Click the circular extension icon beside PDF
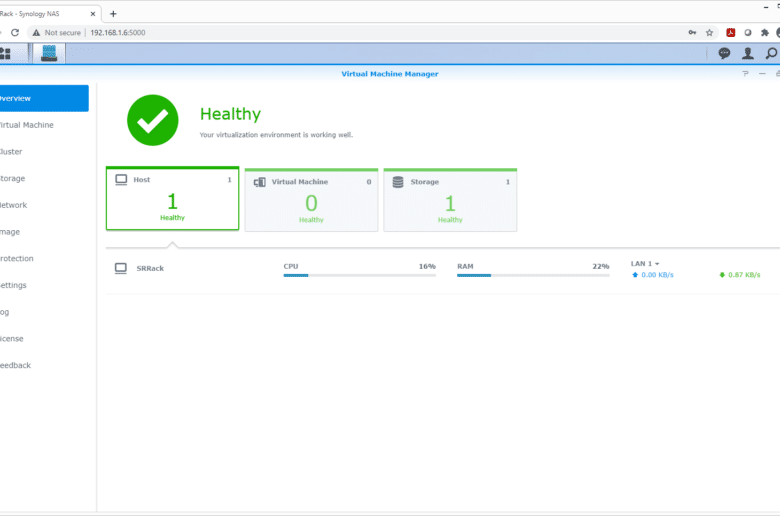The height and width of the screenshot is (516, 780). tap(748, 32)
